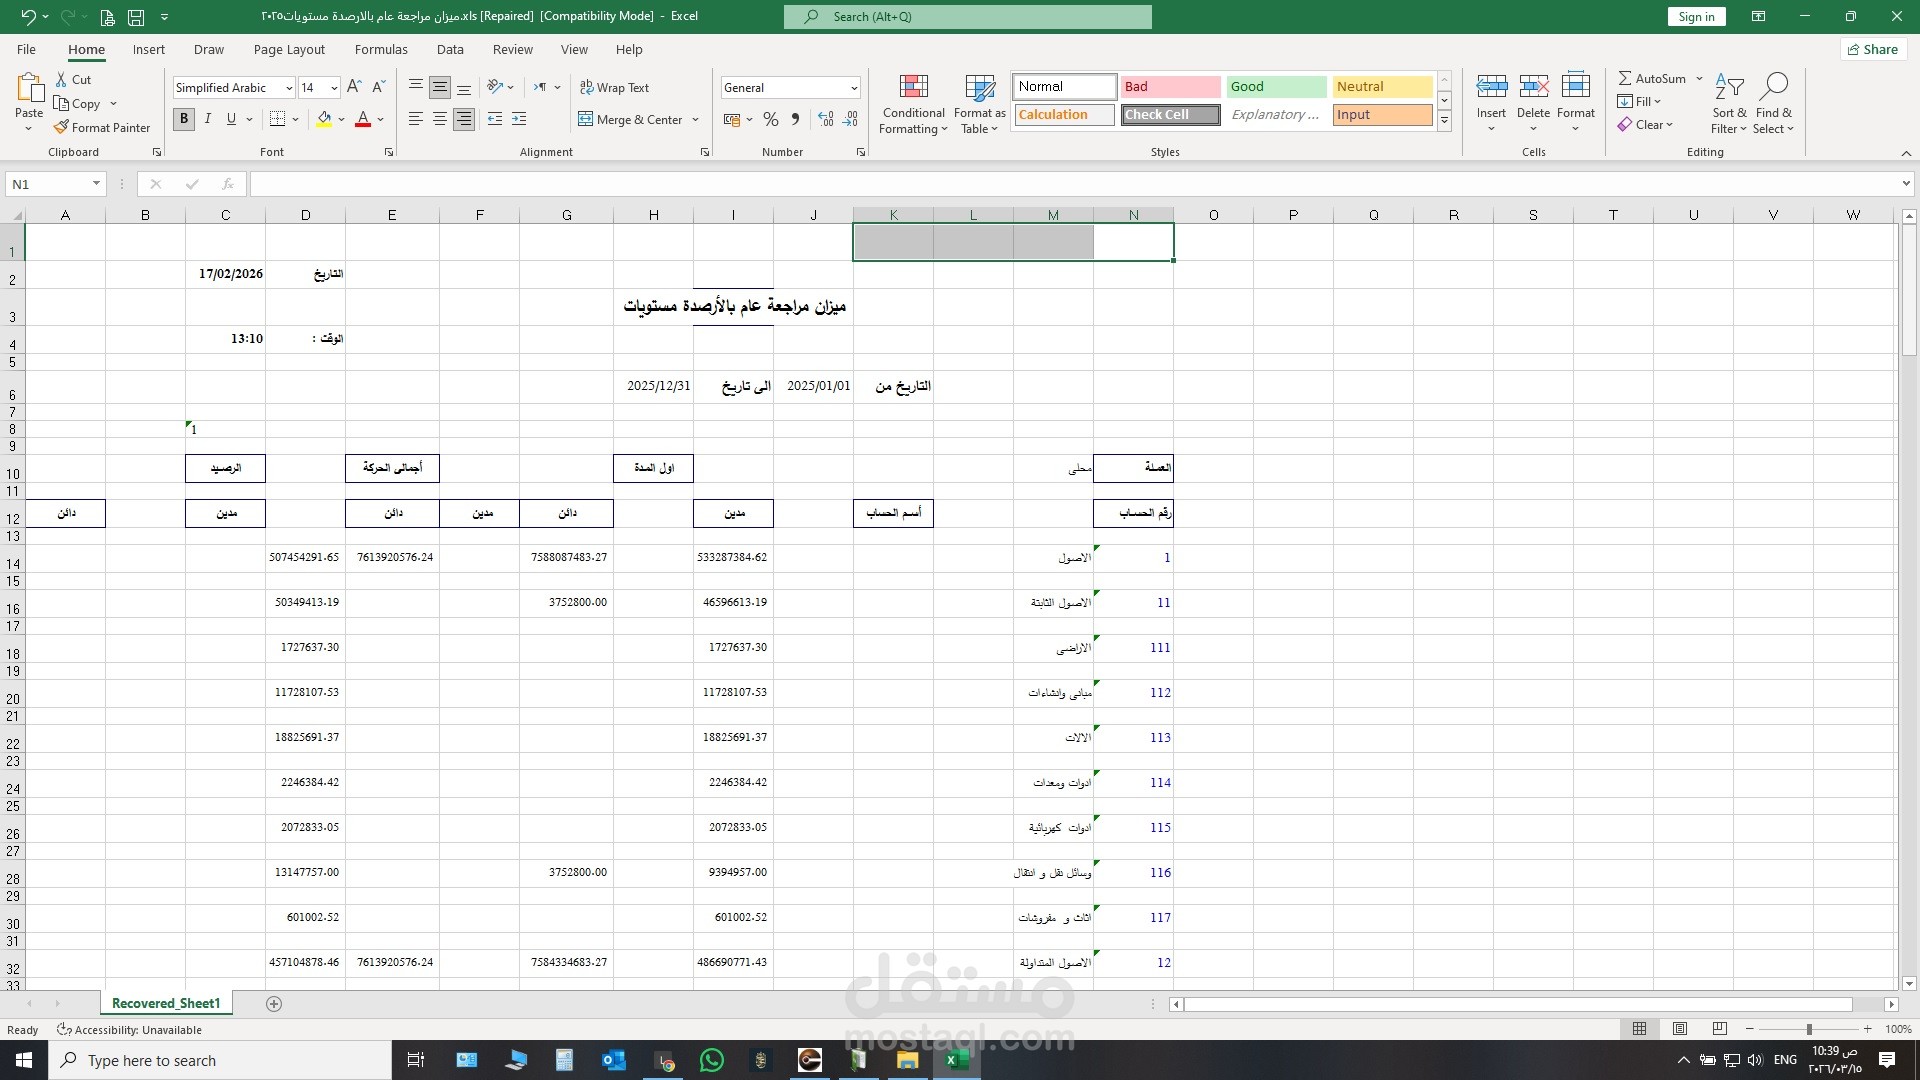Expand the cell Styles gallery
Screen dimensions: 1920x1080
1444,120
